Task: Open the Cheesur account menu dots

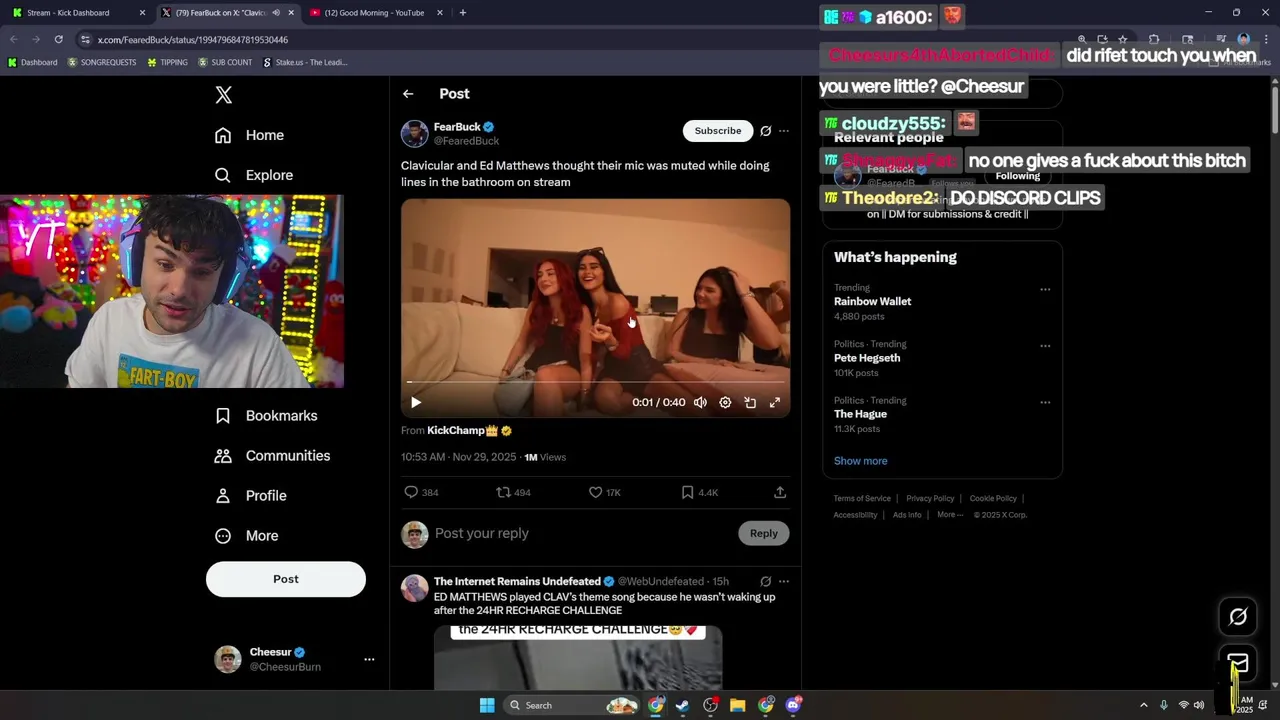Action: tap(369, 659)
